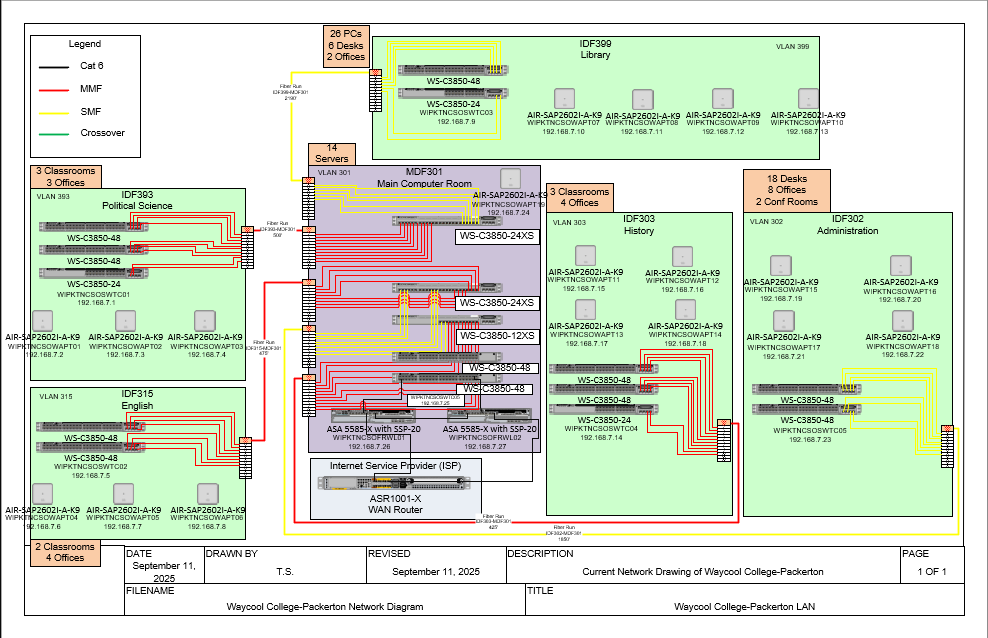Select the WIPKTNCSOWAPT10 access point icon

tap(808, 99)
